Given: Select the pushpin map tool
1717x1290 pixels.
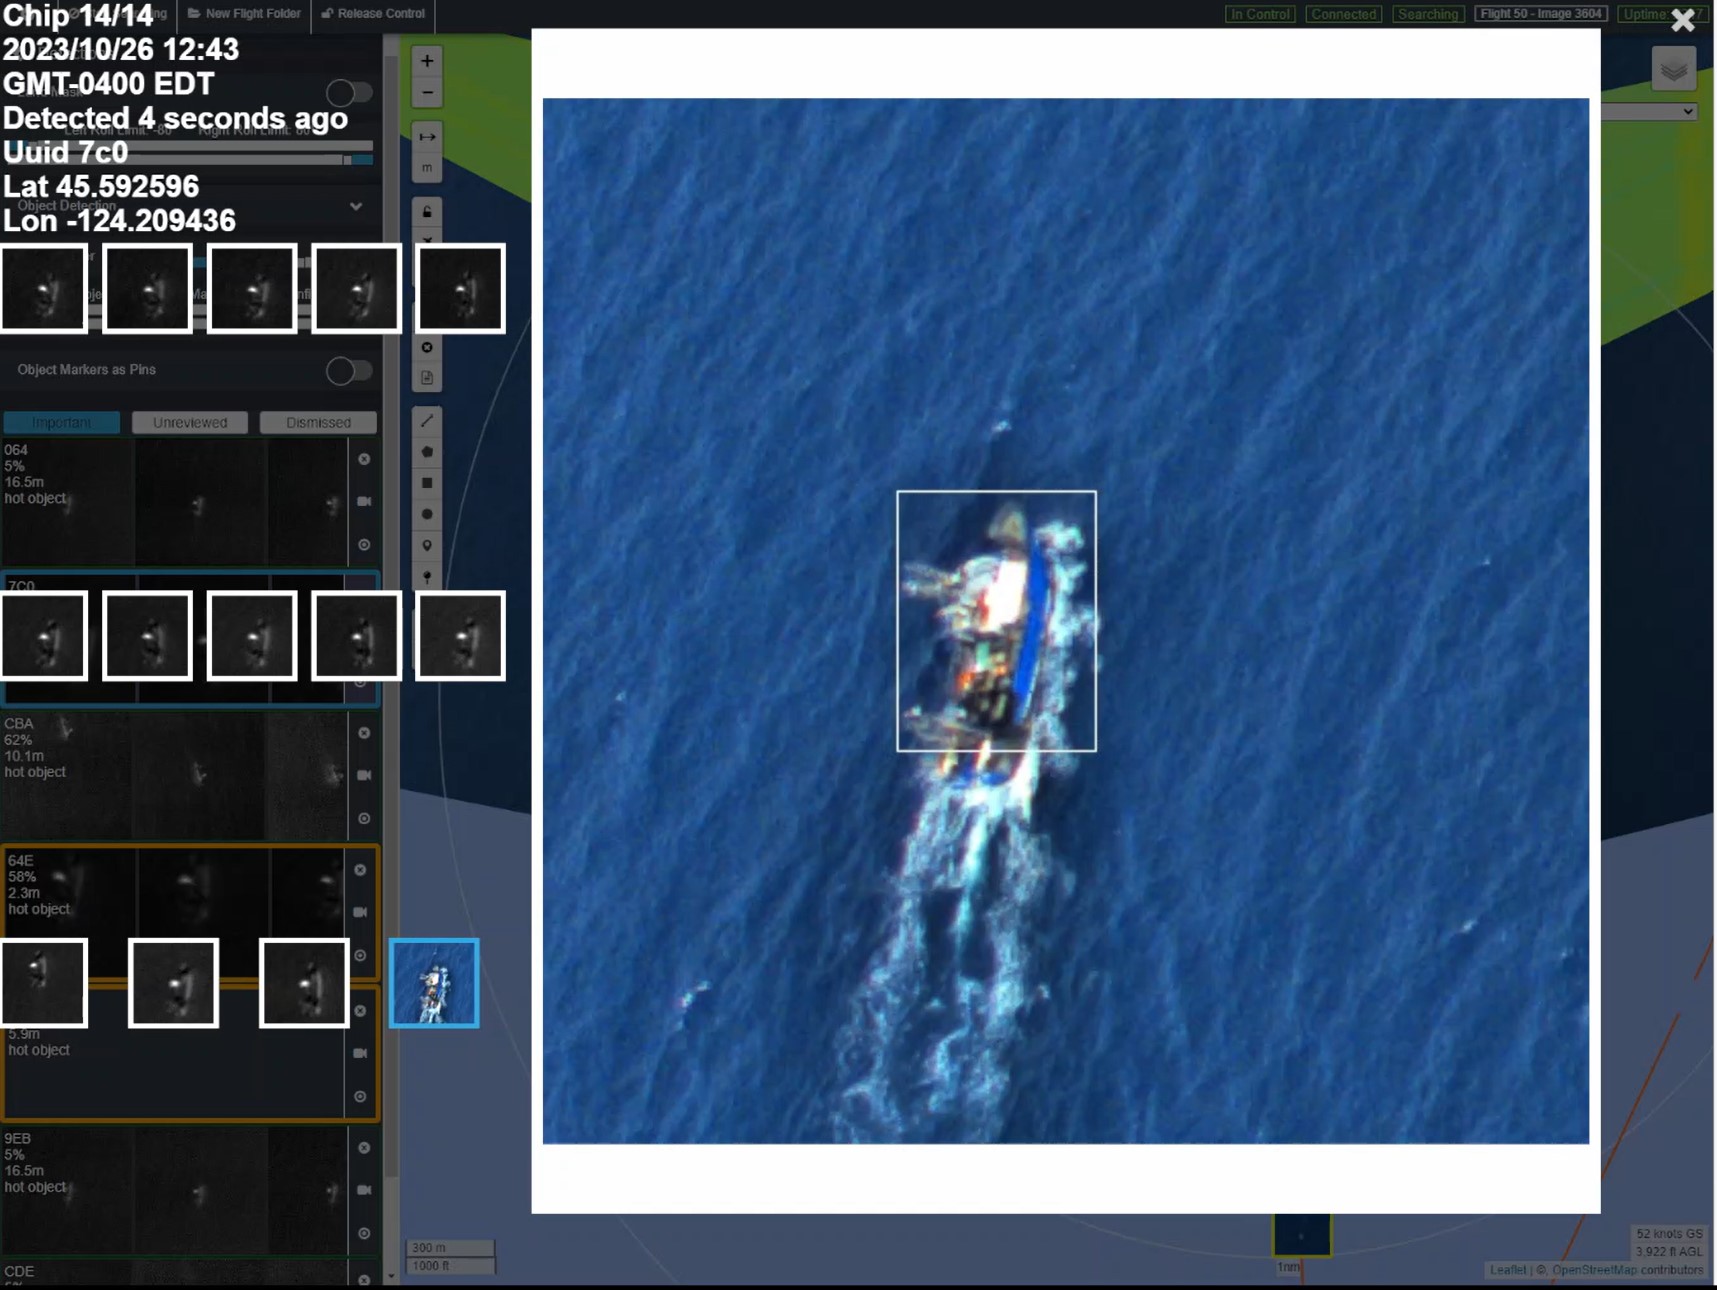Looking at the screenshot, I should 427,577.
